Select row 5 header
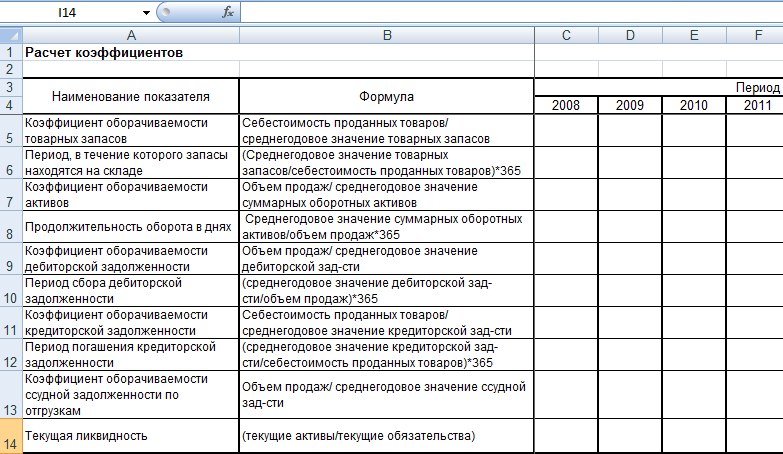This screenshot has height=454, width=783. 11,130
